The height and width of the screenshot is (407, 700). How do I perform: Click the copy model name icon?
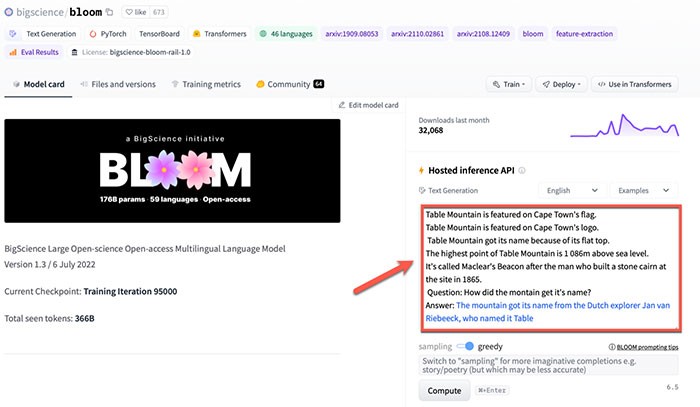point(109,11)
